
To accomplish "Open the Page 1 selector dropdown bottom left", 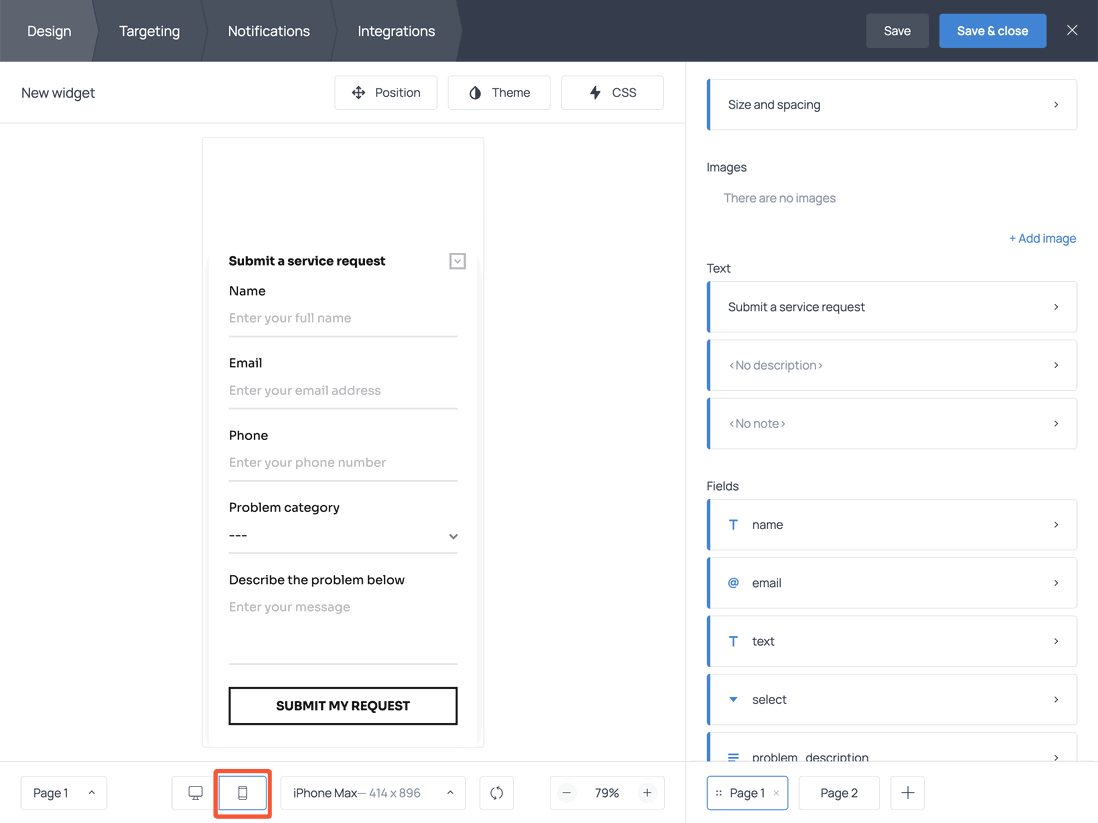I will pyautogui.click(x=63, y=792).
